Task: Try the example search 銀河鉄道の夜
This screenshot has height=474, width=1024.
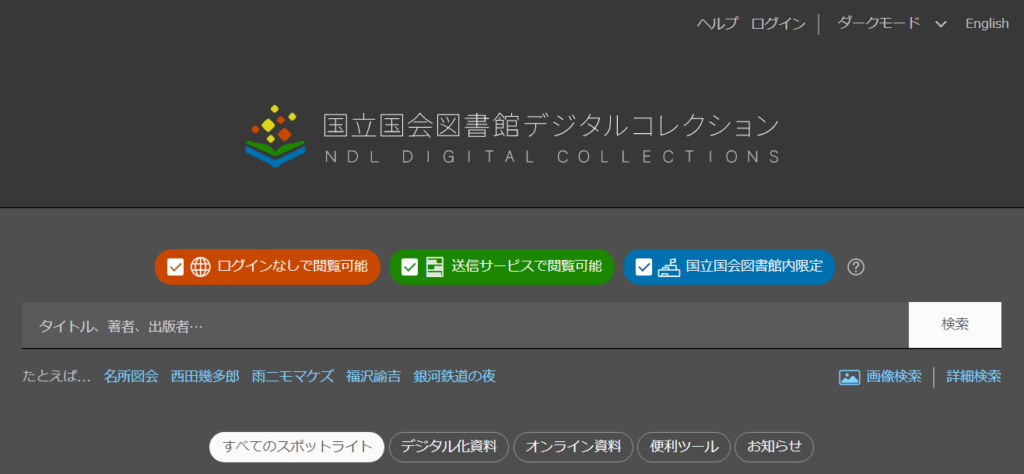Action: point(455,377)
